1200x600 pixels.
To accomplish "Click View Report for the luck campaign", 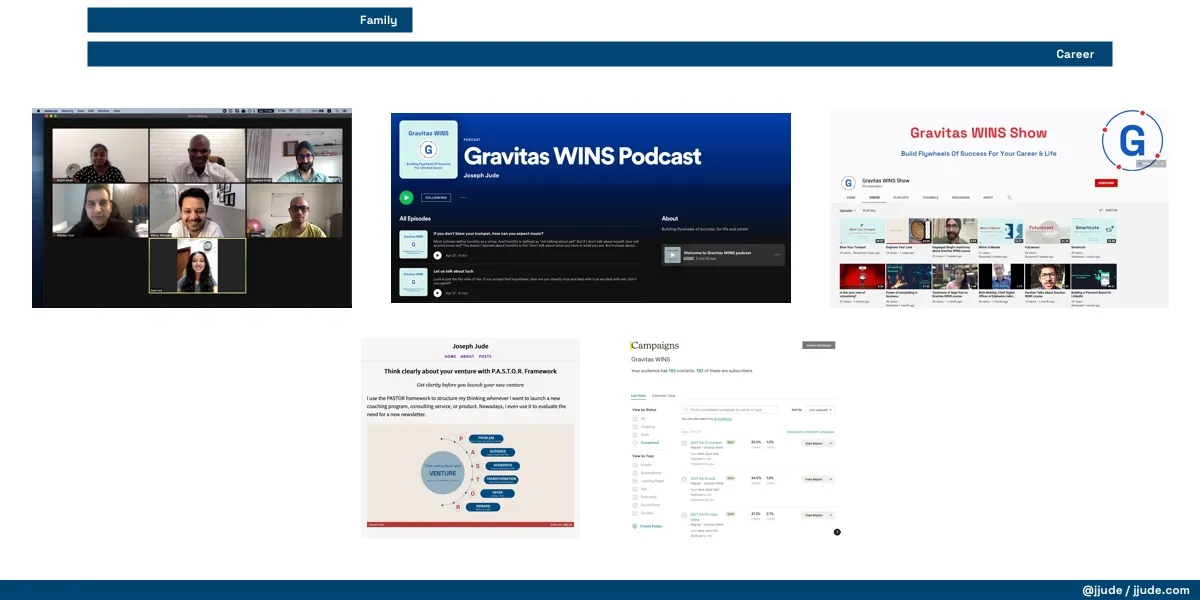I will click(814, 479).
